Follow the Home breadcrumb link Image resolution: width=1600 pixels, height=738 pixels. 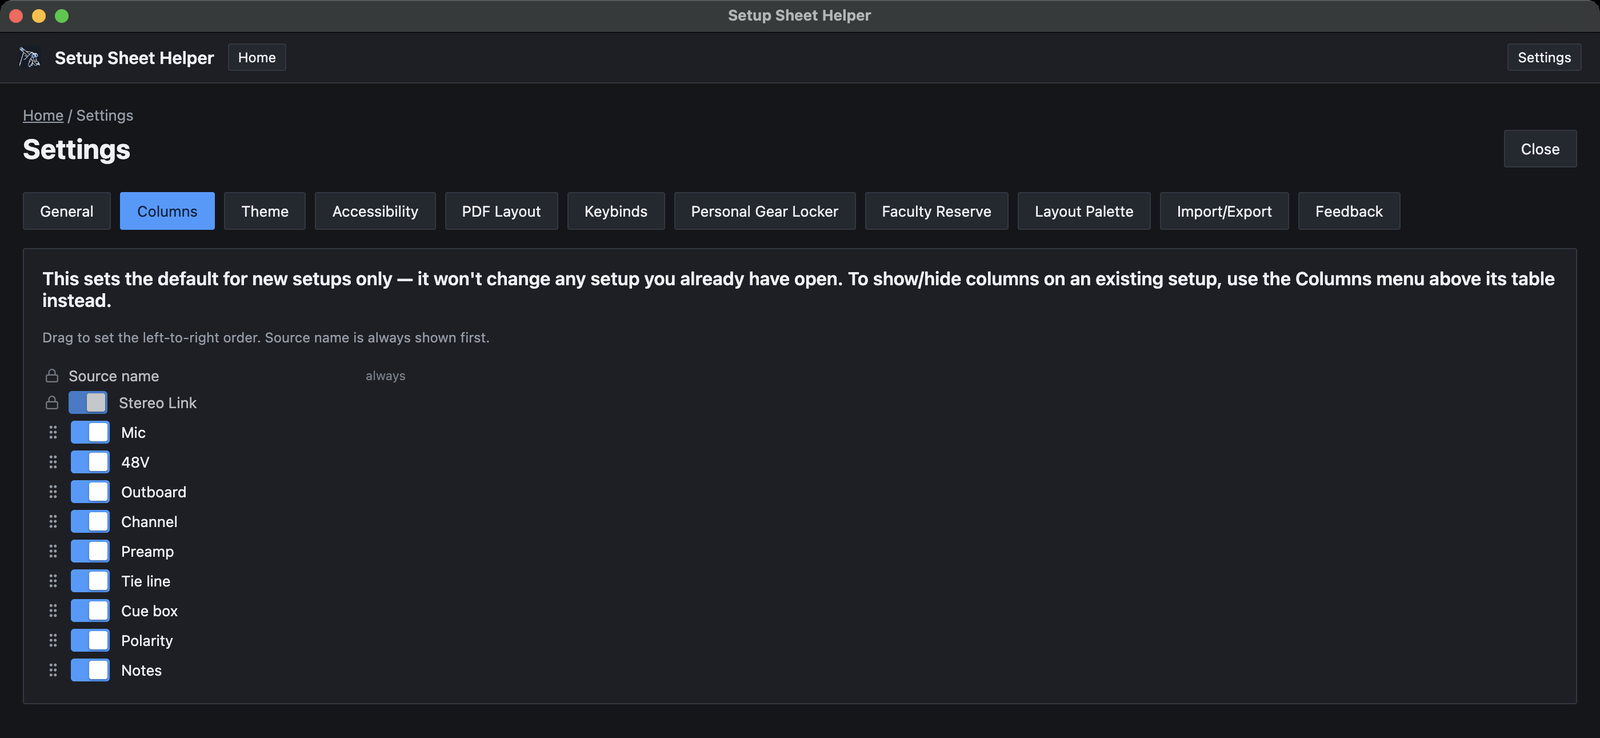tap(43, 115)
